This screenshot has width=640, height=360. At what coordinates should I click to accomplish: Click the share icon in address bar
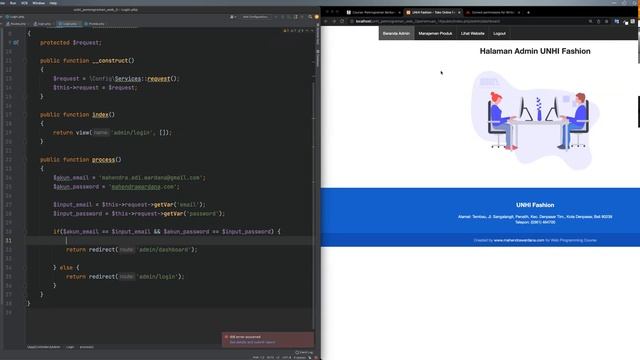[598, 21]
